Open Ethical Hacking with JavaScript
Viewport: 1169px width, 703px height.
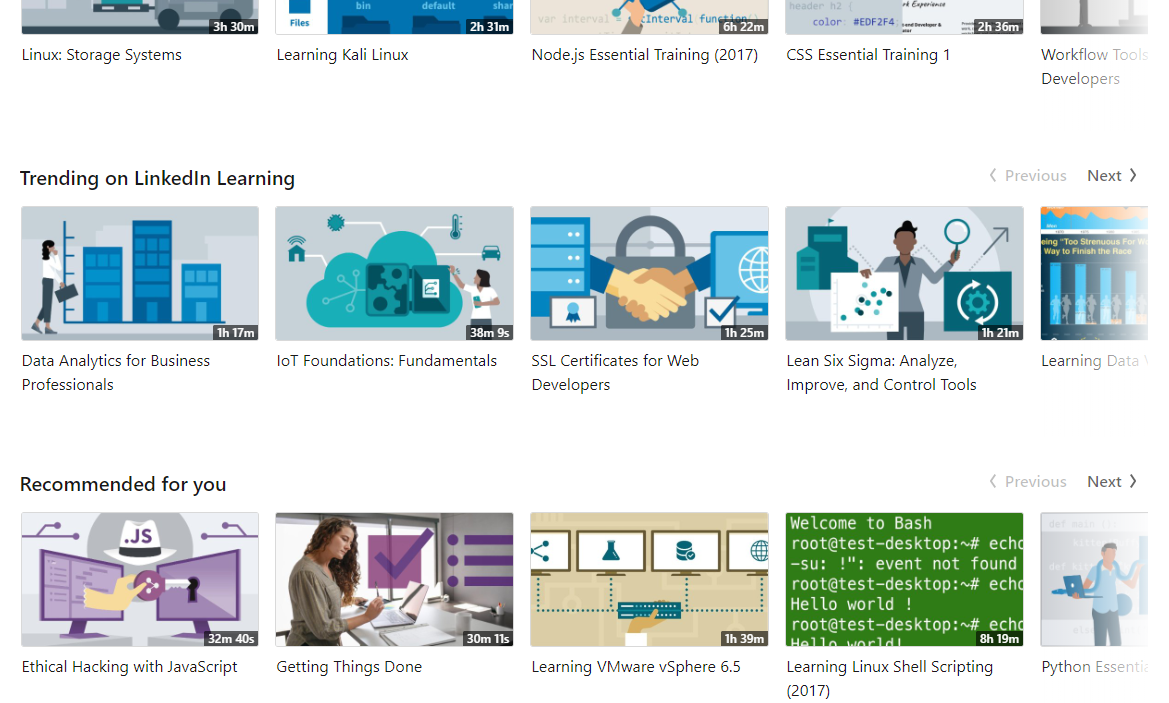pos(129,666)
